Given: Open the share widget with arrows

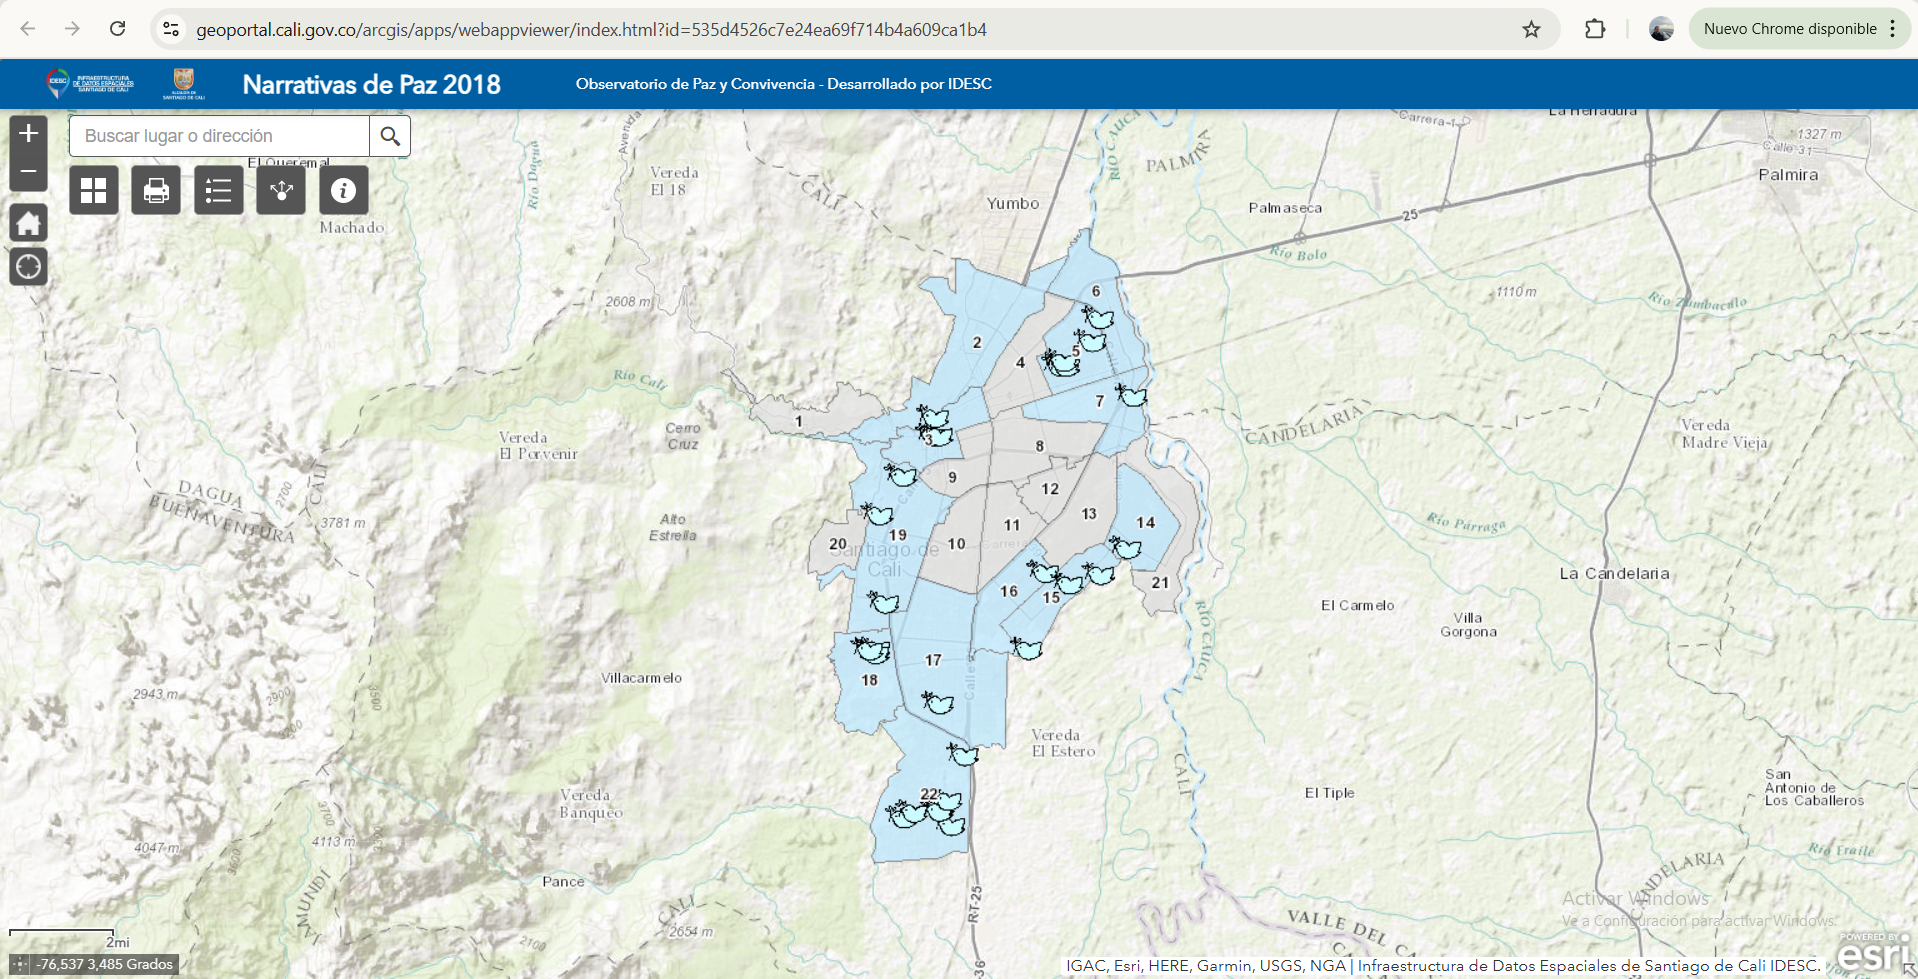Looking at the screenshot, I should (281, 190).
